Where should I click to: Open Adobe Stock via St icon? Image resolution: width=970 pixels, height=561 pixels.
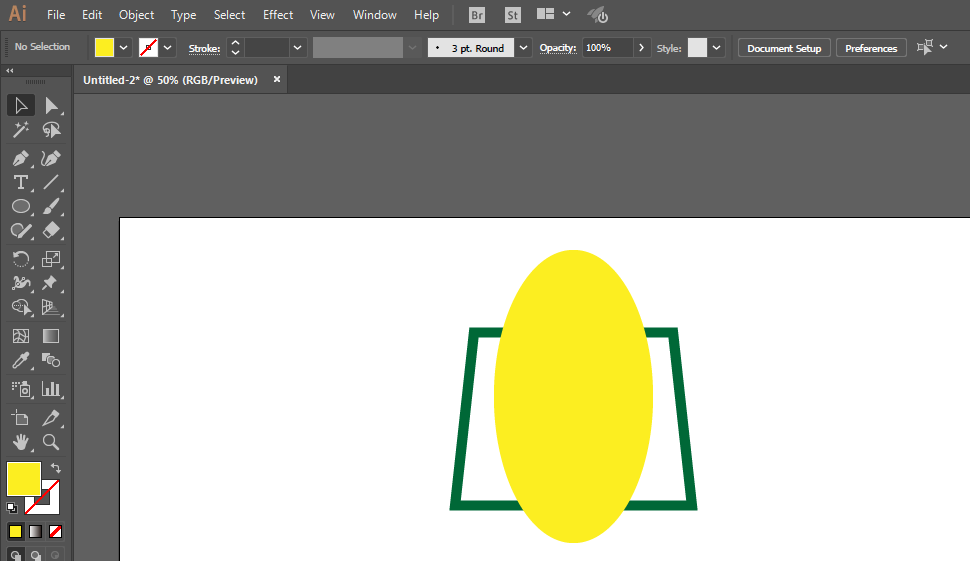click(x=512, y=15)
